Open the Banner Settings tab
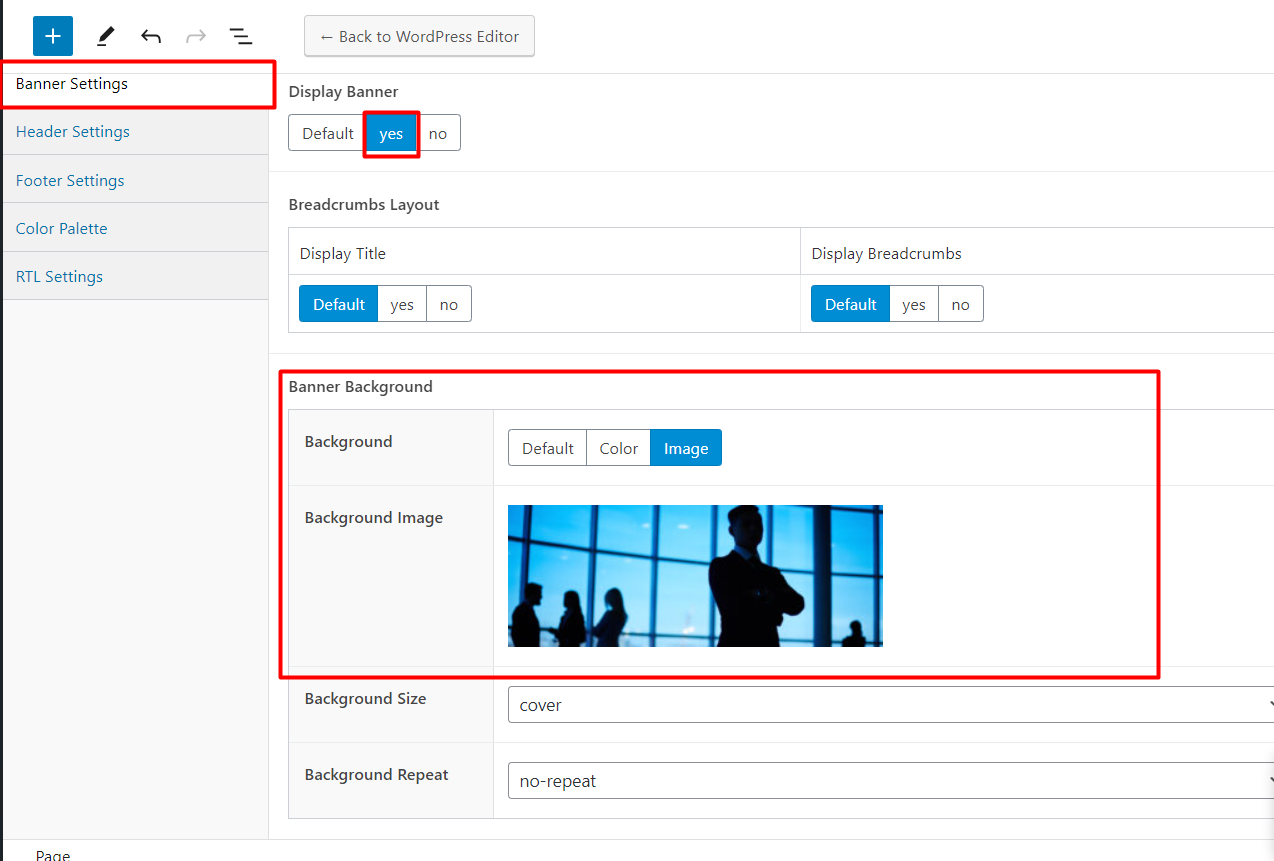 point(136,84)
